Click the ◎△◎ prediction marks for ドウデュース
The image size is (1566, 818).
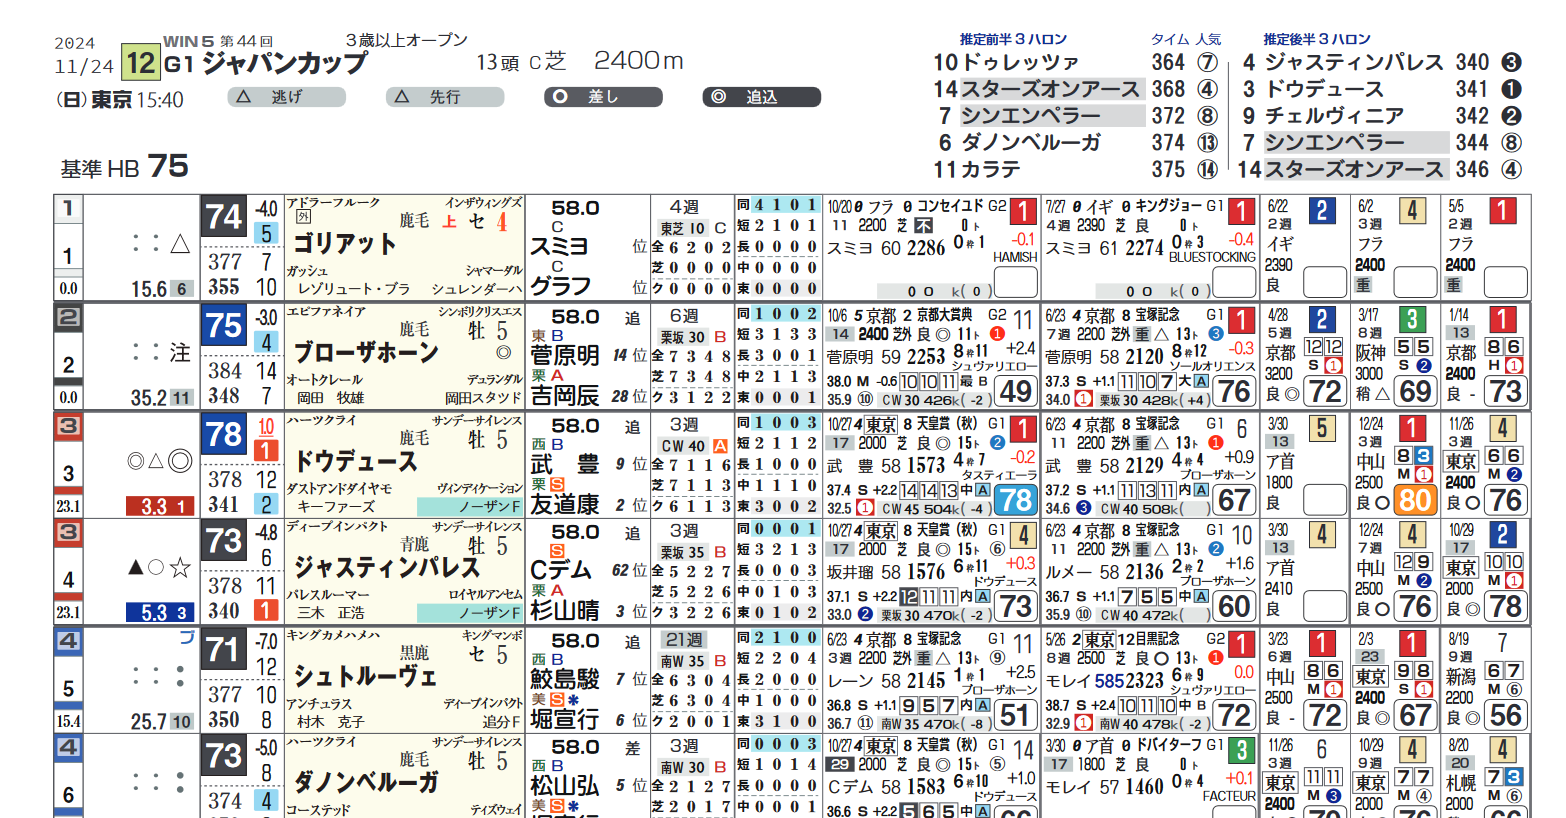click(x=160, y=461)
